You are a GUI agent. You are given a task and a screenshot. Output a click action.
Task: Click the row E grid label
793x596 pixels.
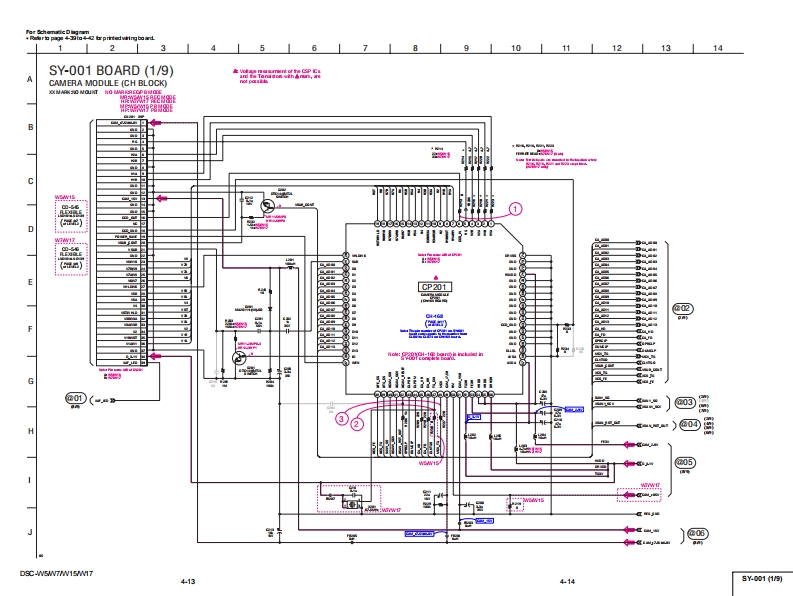click(x=30, y=281)
